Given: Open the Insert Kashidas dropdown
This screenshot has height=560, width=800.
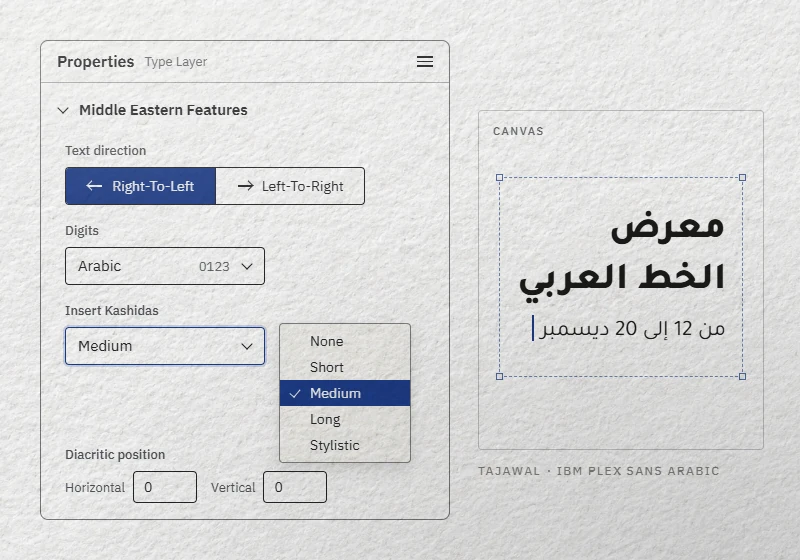Looking at the screenshot, I should (165, 346).
